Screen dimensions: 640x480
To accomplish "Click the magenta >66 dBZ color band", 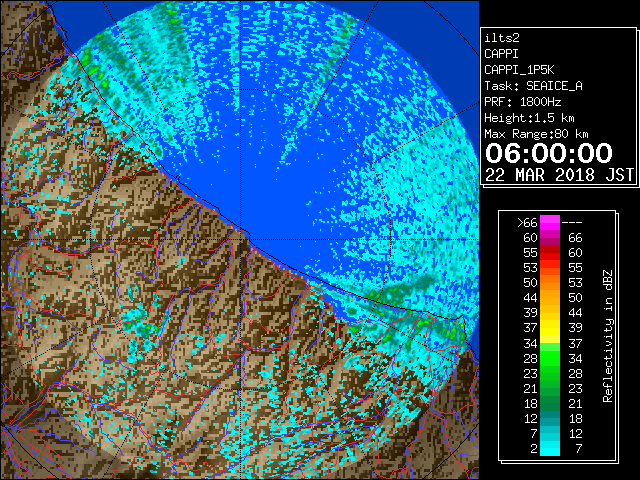I will [x=550, y=223].
